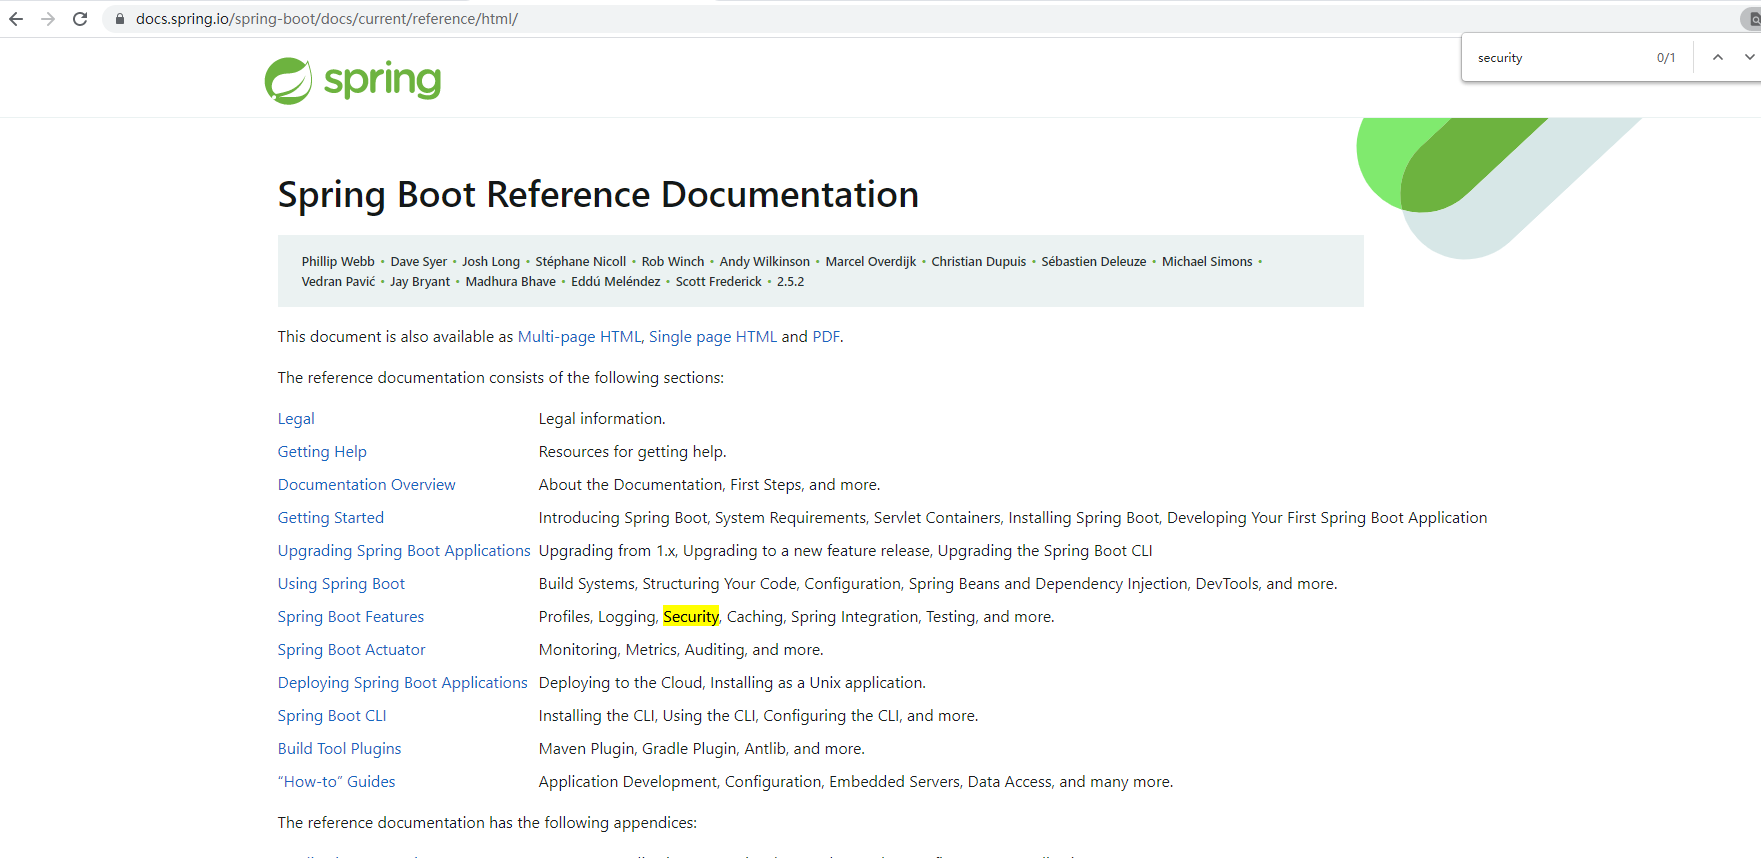
Task: Click the 'Legal information.' description
Action: (602, 419)
